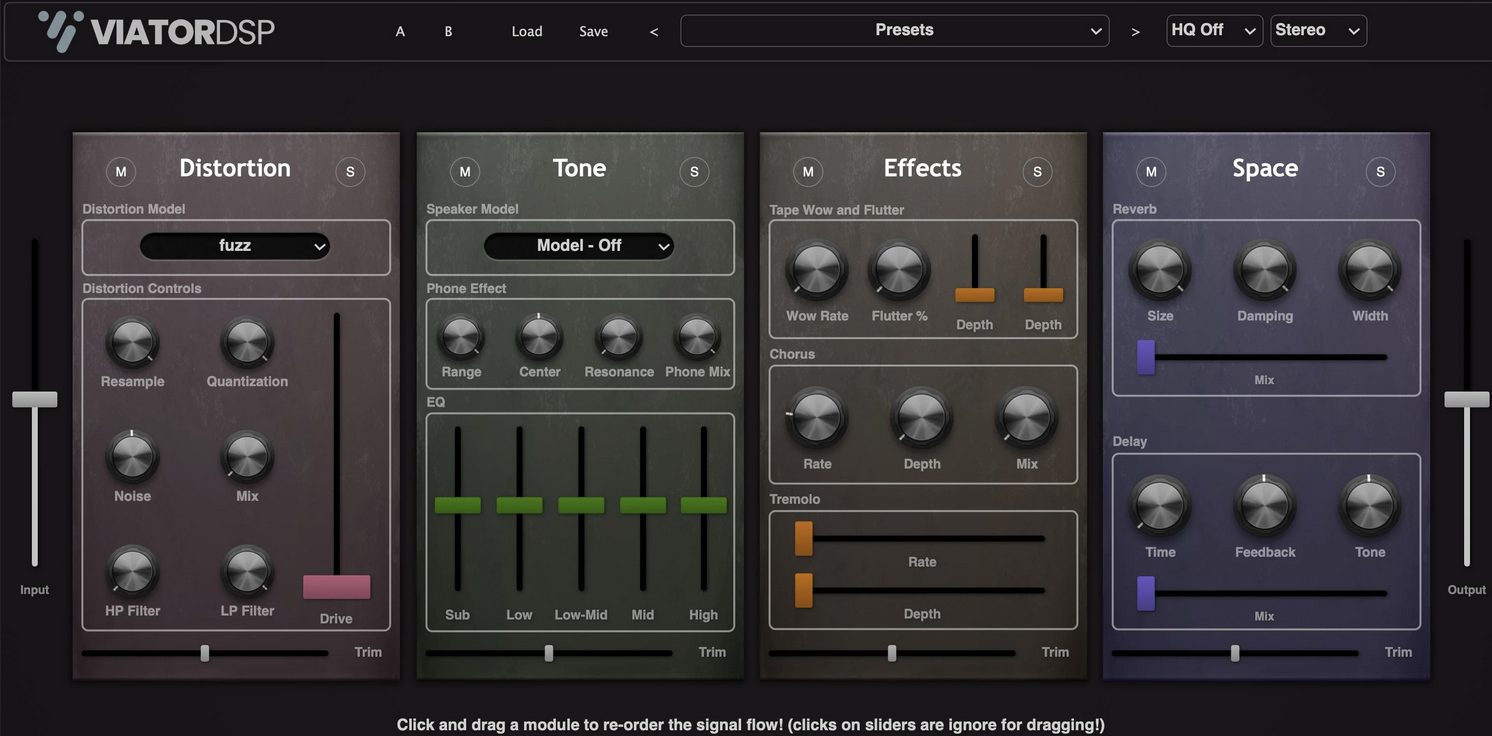Switch to preset slot B
Viewport: 1492px width, 736px height.
click(x=448, y=31)
